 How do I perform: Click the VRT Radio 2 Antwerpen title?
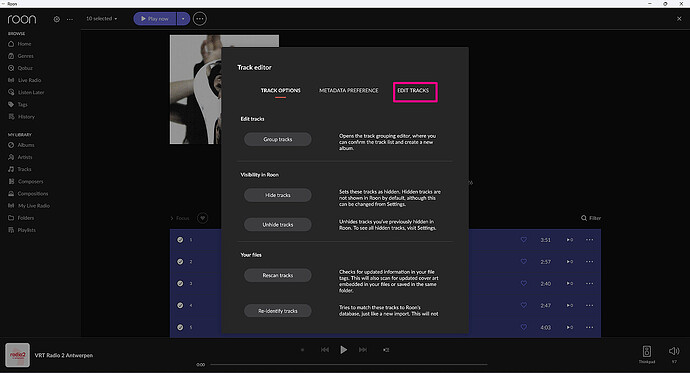[x=64, y=355]
